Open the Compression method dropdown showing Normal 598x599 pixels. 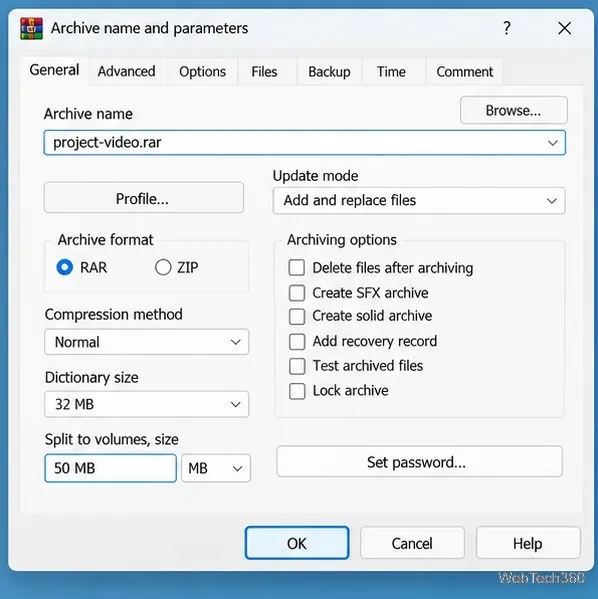coord(146,342)
